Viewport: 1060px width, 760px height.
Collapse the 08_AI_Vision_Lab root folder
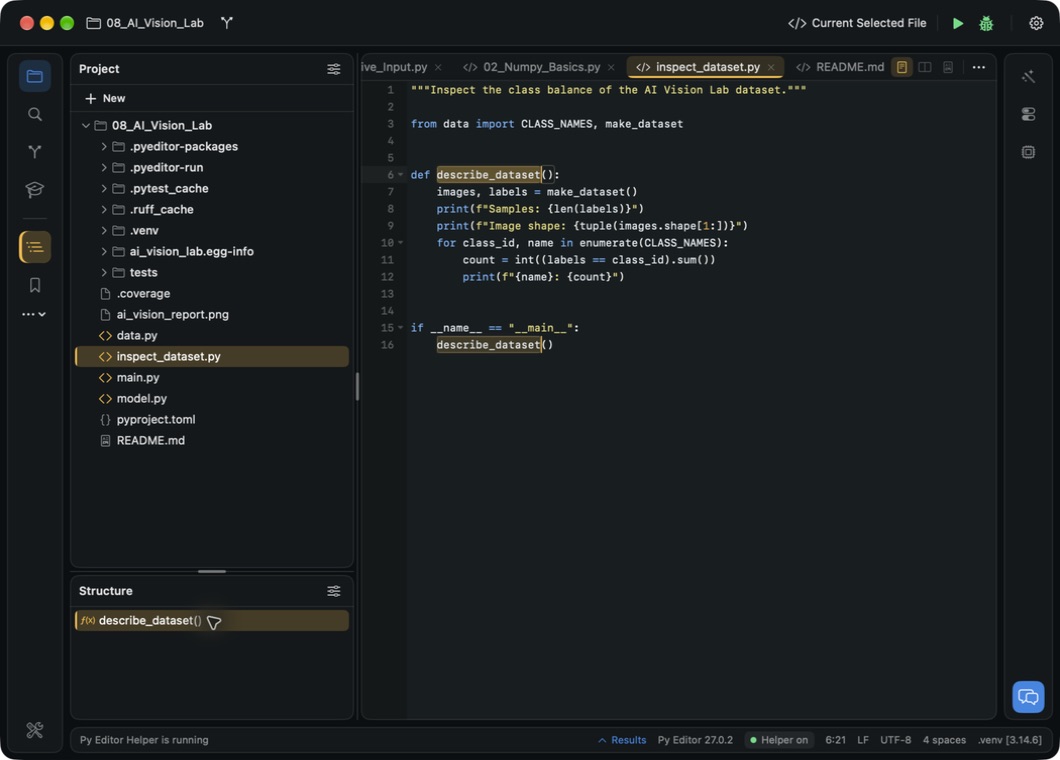[x=86, y=126]
